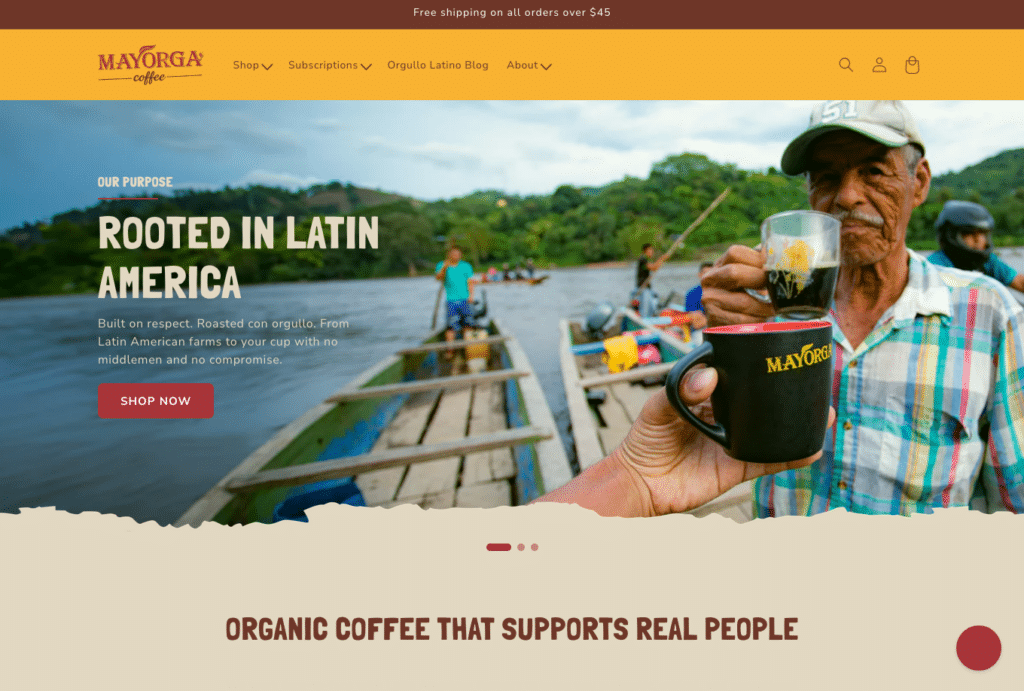This screenshot has height=691, width=1024.
Task: Click the Our Purpose label
Action: click(x=135, y=182)
